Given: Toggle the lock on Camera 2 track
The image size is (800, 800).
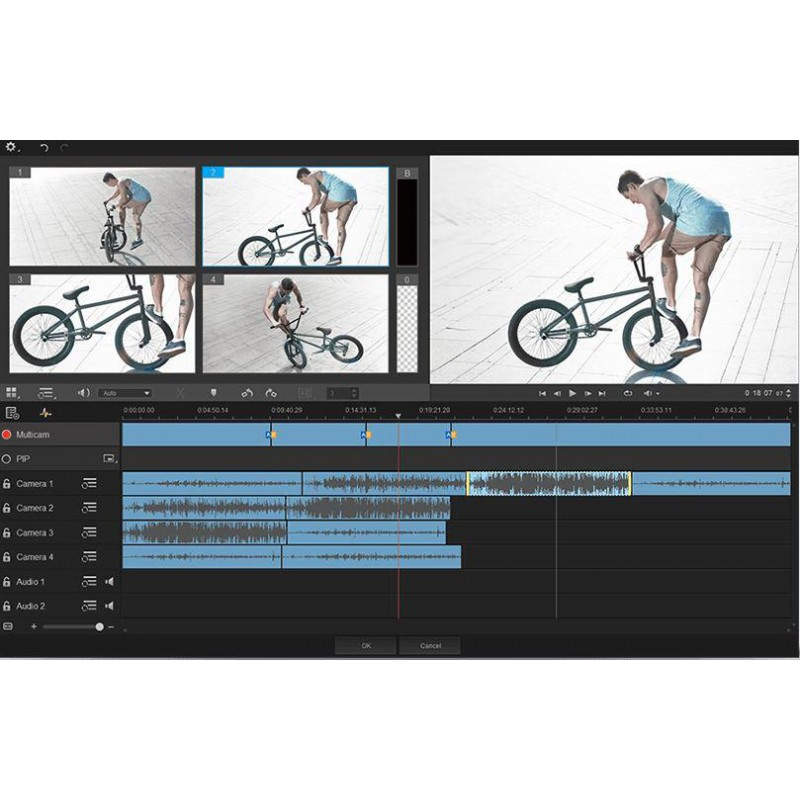Looking at the screenshot, I should coord(7,508).
